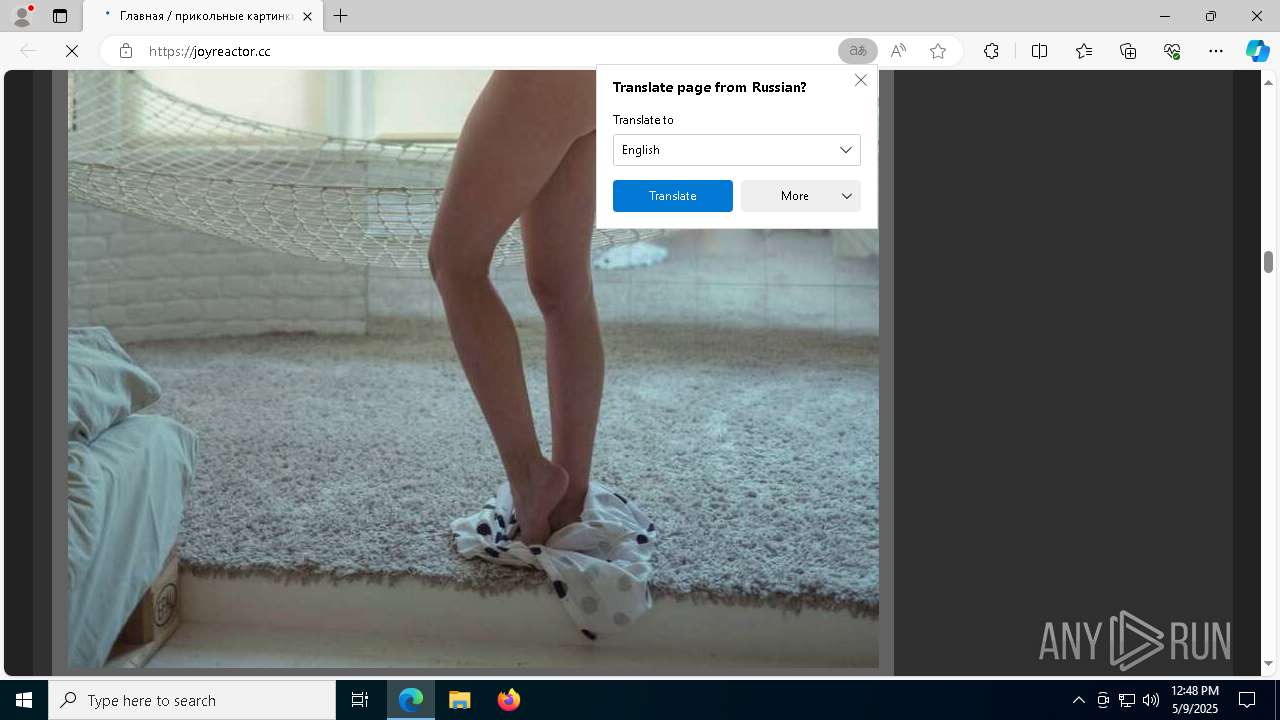Open the Copilot sidebar icon
The image size is (1280, 720).
(x=1257, y=51)
